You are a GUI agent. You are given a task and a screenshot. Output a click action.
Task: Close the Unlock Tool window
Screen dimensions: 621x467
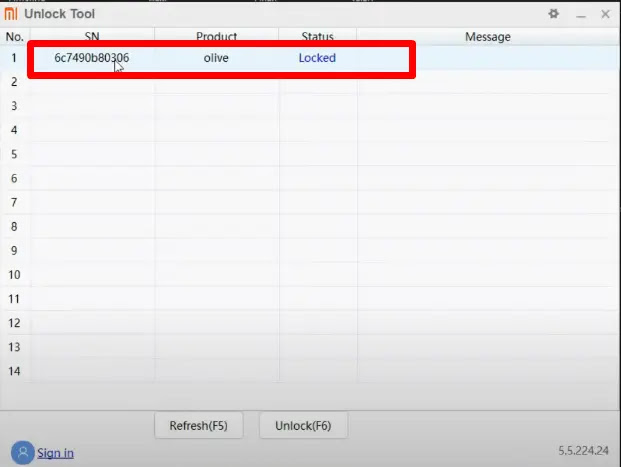[x=605, y=14]
